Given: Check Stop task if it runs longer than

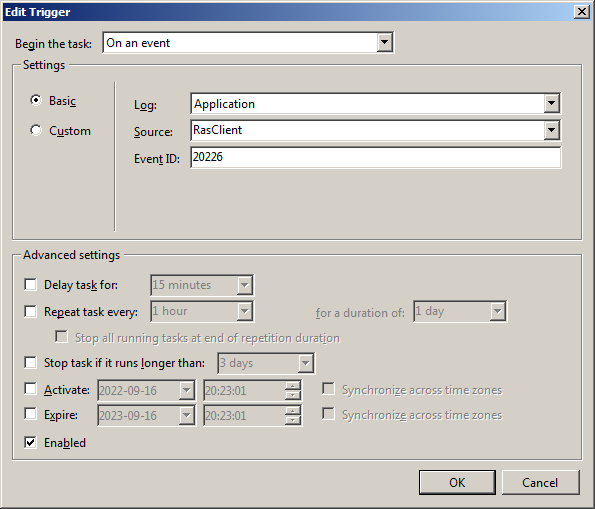Looking at the screenshot, I should (30, 362).
